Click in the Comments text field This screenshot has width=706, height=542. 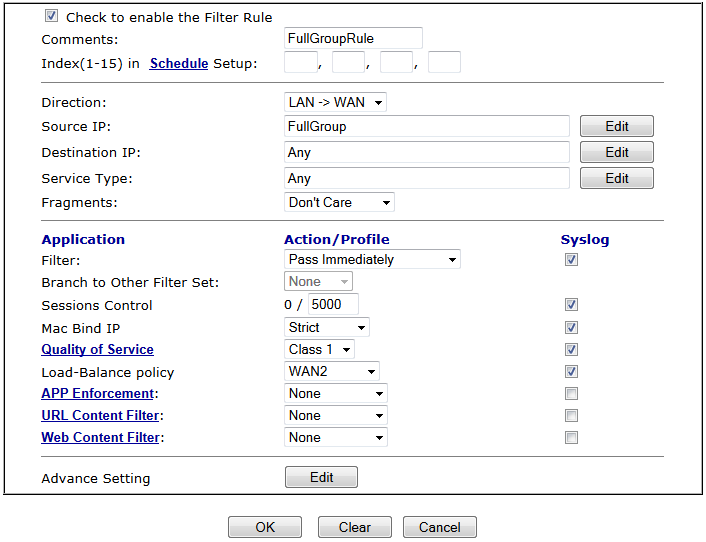[x=353, y=39]
